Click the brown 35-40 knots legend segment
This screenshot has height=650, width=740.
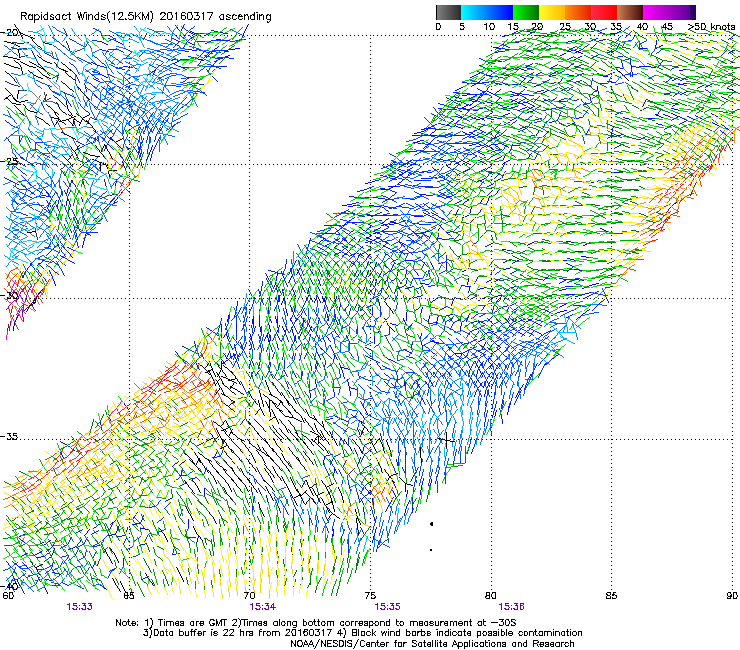pyautogui.click(x=630, y=12)
